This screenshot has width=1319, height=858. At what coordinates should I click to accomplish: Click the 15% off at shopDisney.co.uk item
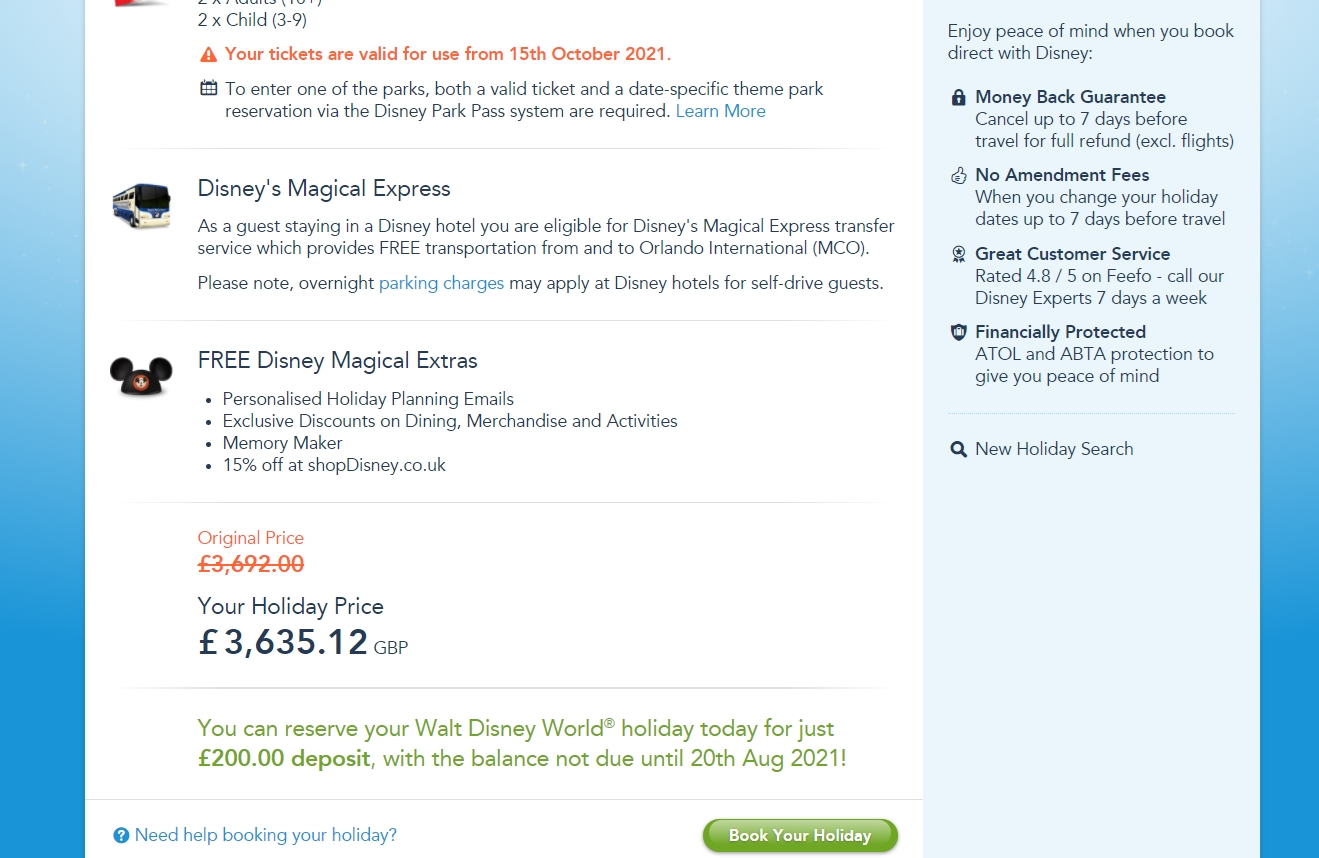click(334, 465)
